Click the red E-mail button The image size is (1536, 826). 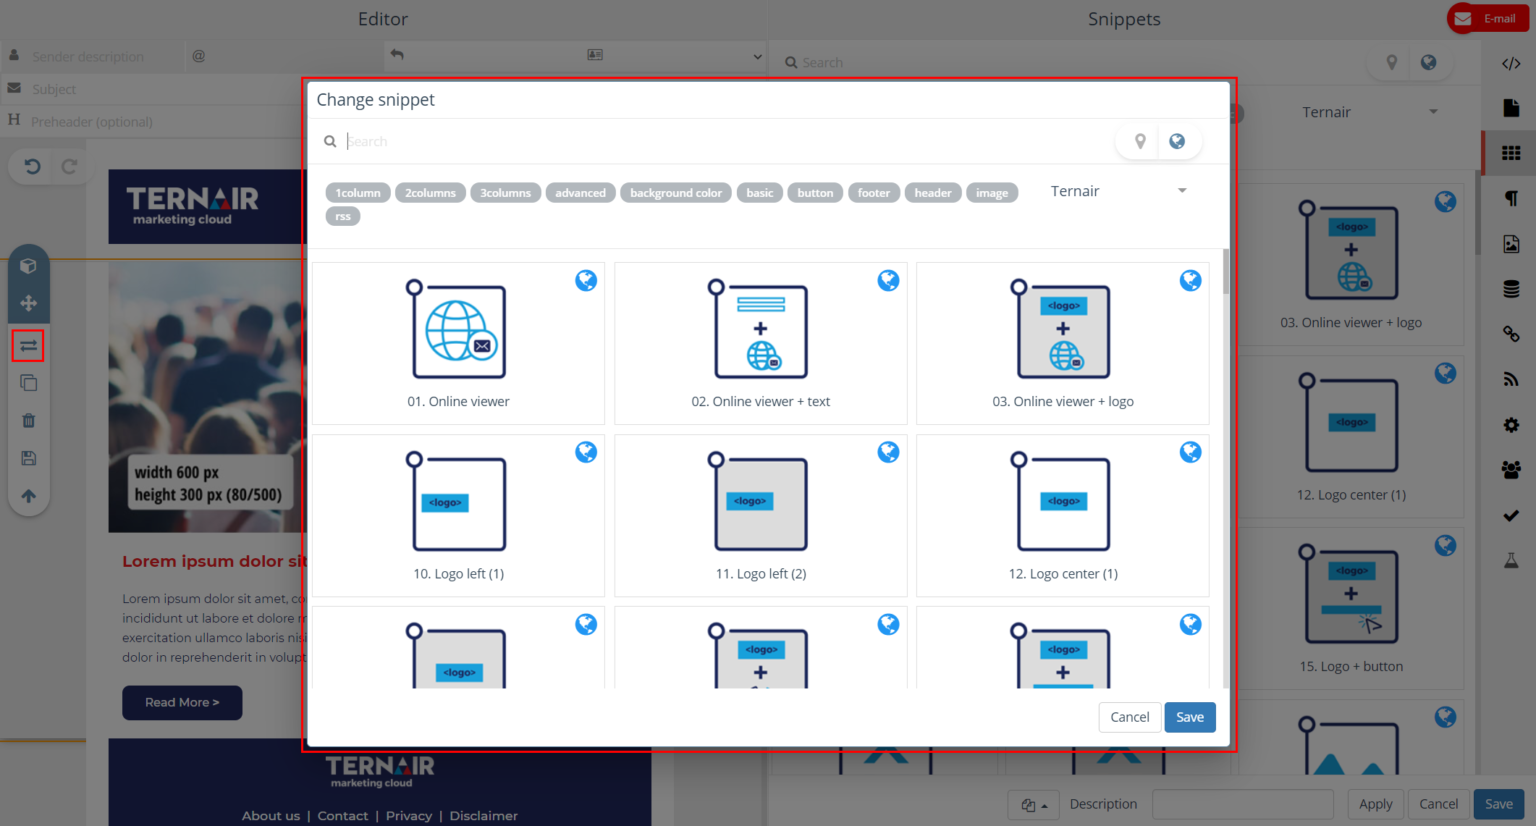pos(1488,18)
